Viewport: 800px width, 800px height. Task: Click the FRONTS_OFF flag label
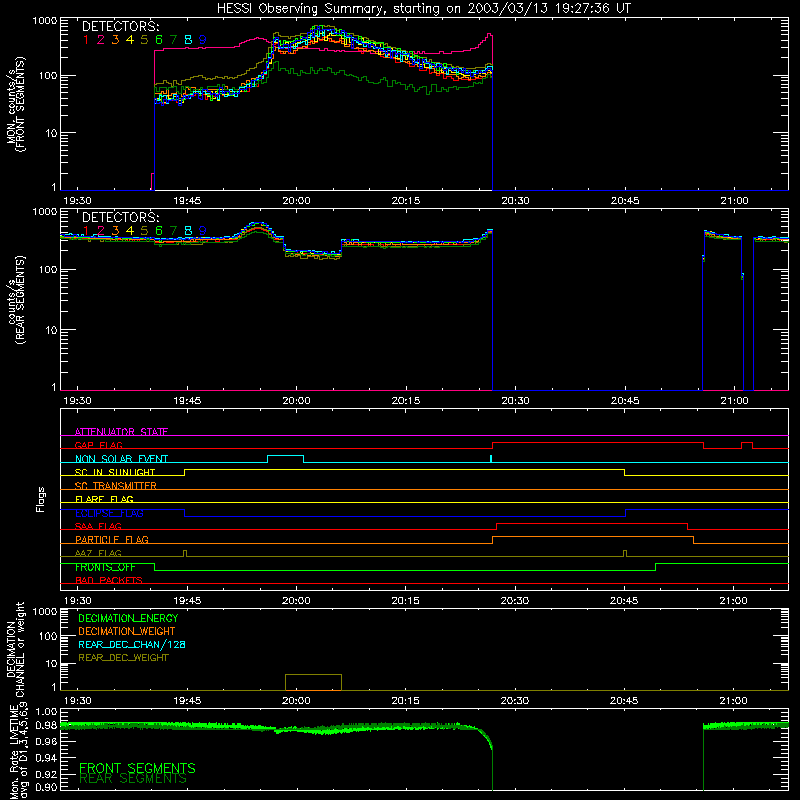point(105,567)
